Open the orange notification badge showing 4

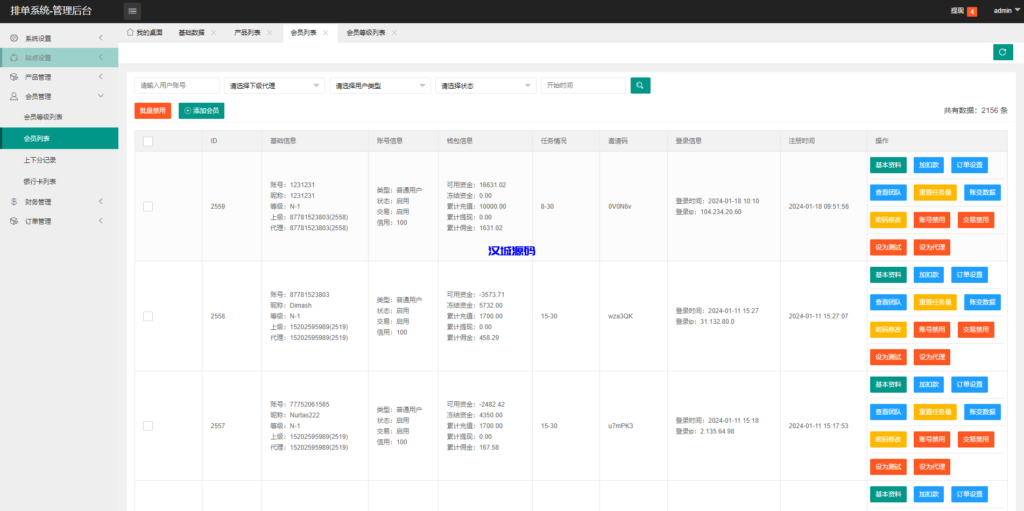(x=972, y=11)
